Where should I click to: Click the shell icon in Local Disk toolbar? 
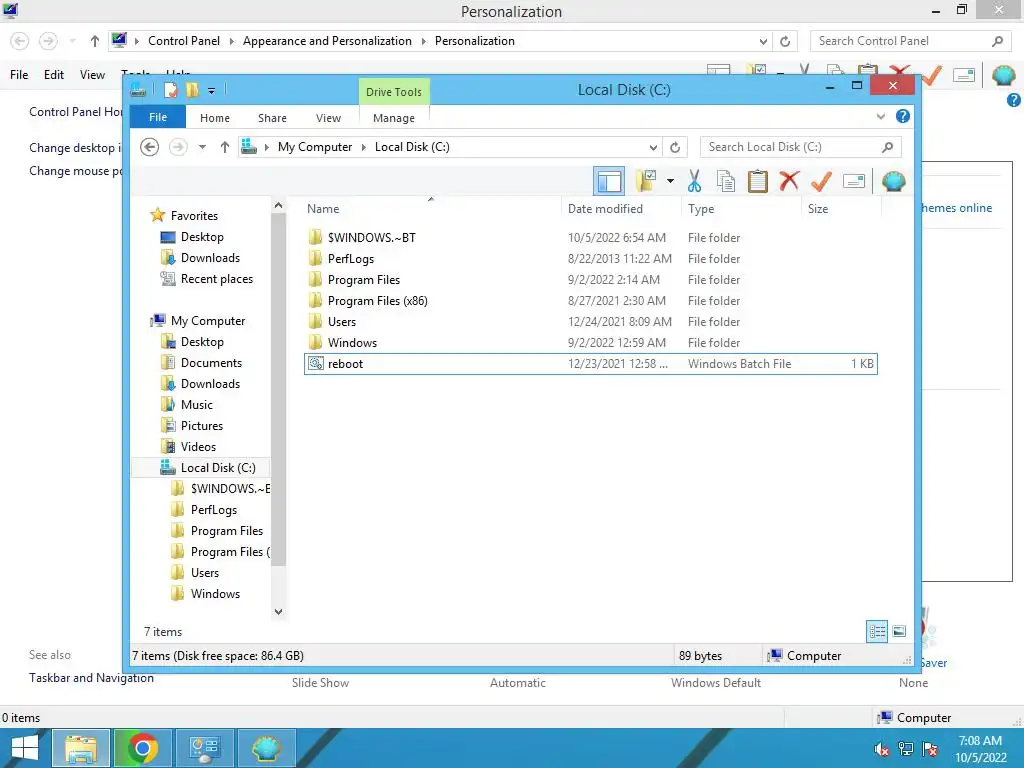[893, 181]
